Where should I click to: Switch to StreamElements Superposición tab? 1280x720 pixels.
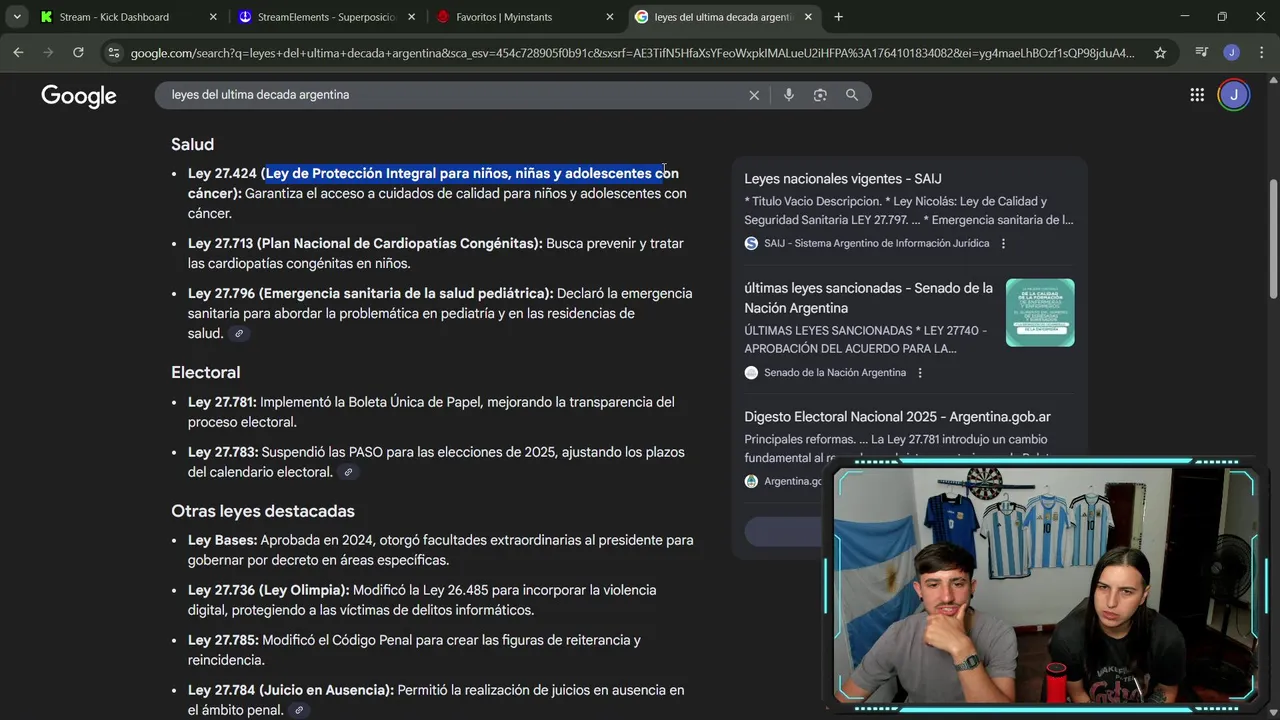tap(326, 17)
